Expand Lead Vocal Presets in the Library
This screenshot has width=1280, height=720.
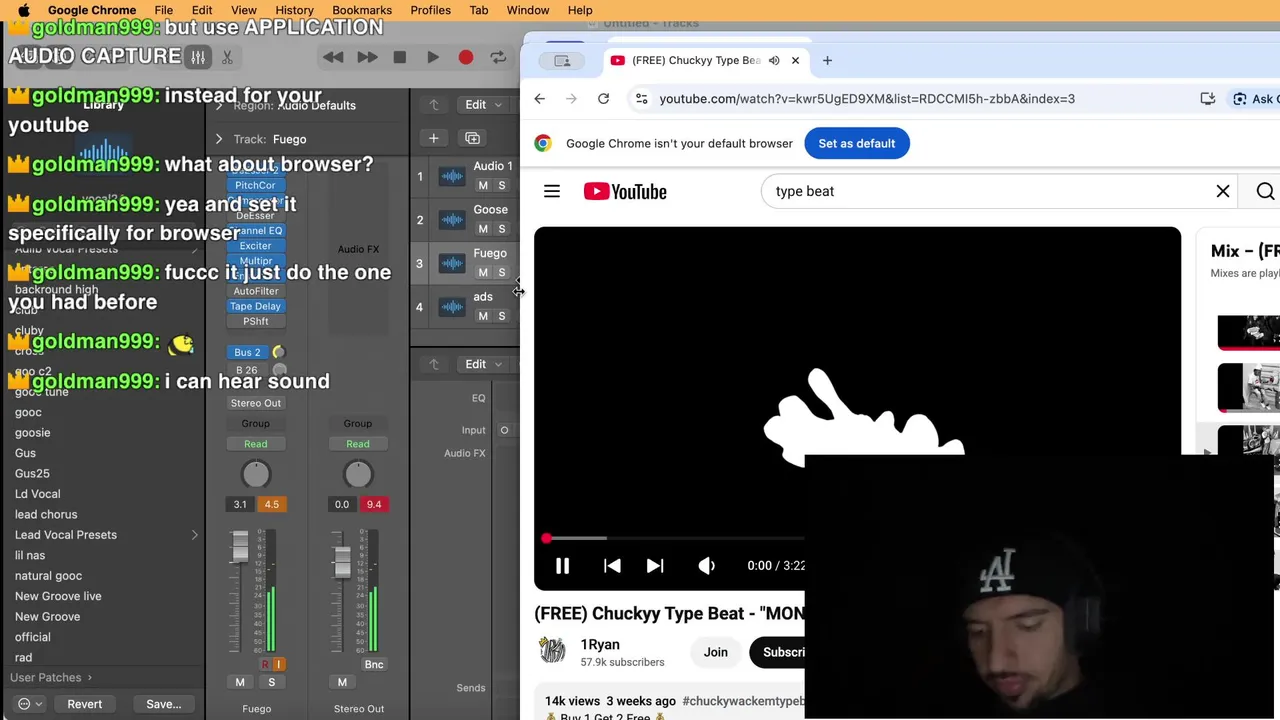tap(195, 535)
